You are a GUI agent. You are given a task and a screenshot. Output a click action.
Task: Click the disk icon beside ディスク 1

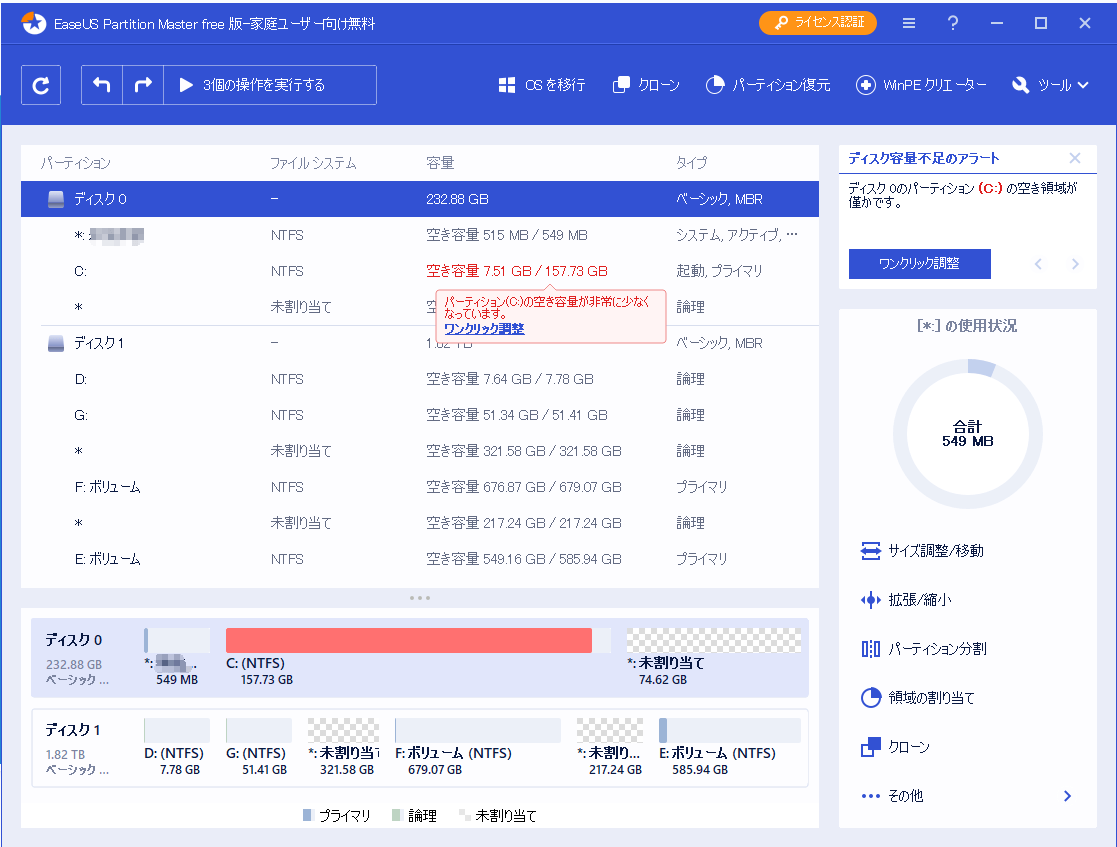coord(56,343)
